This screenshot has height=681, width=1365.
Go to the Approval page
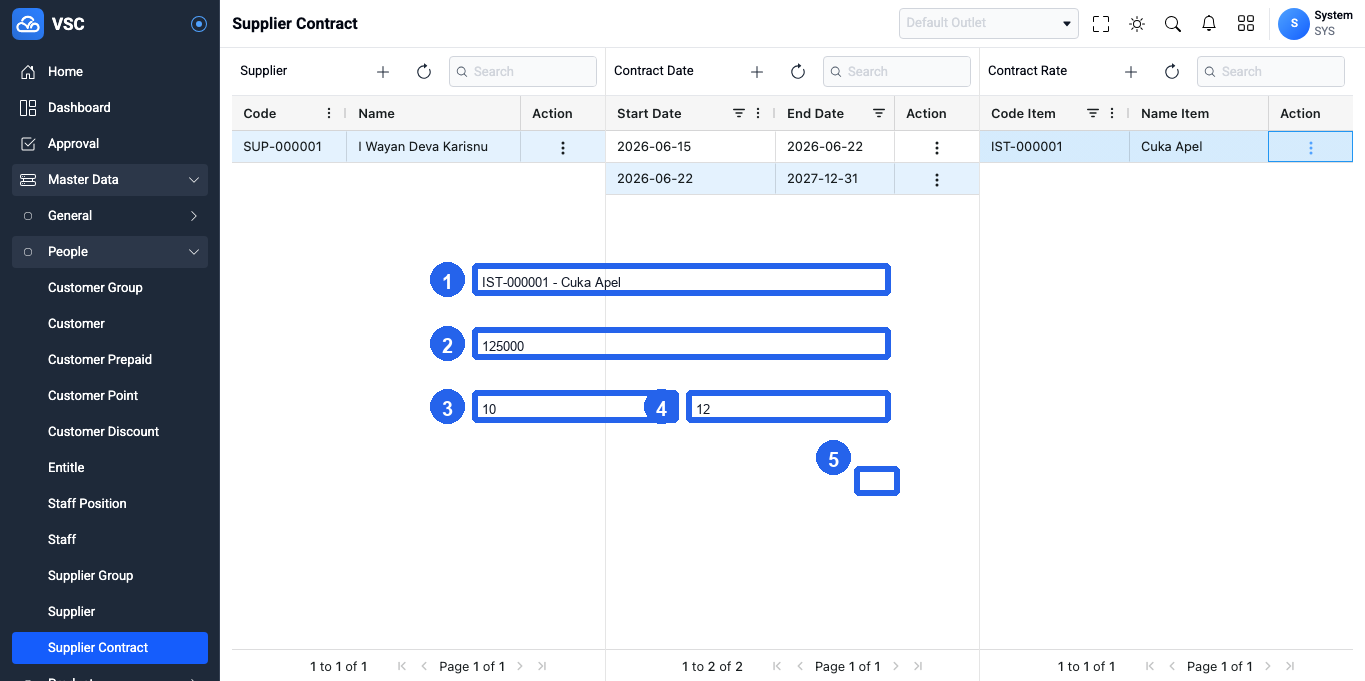[x=110, y=144]
